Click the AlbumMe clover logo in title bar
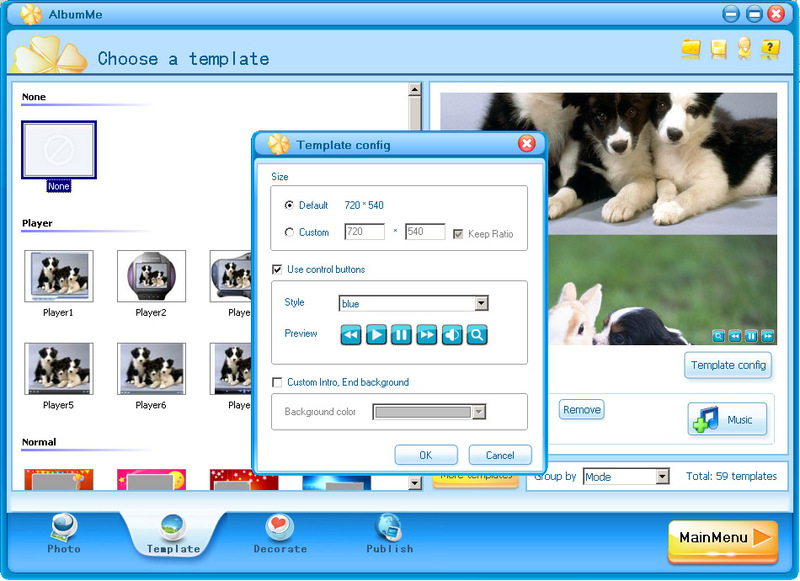The width and height of the screenshot is (800, 581). point(31,14)
